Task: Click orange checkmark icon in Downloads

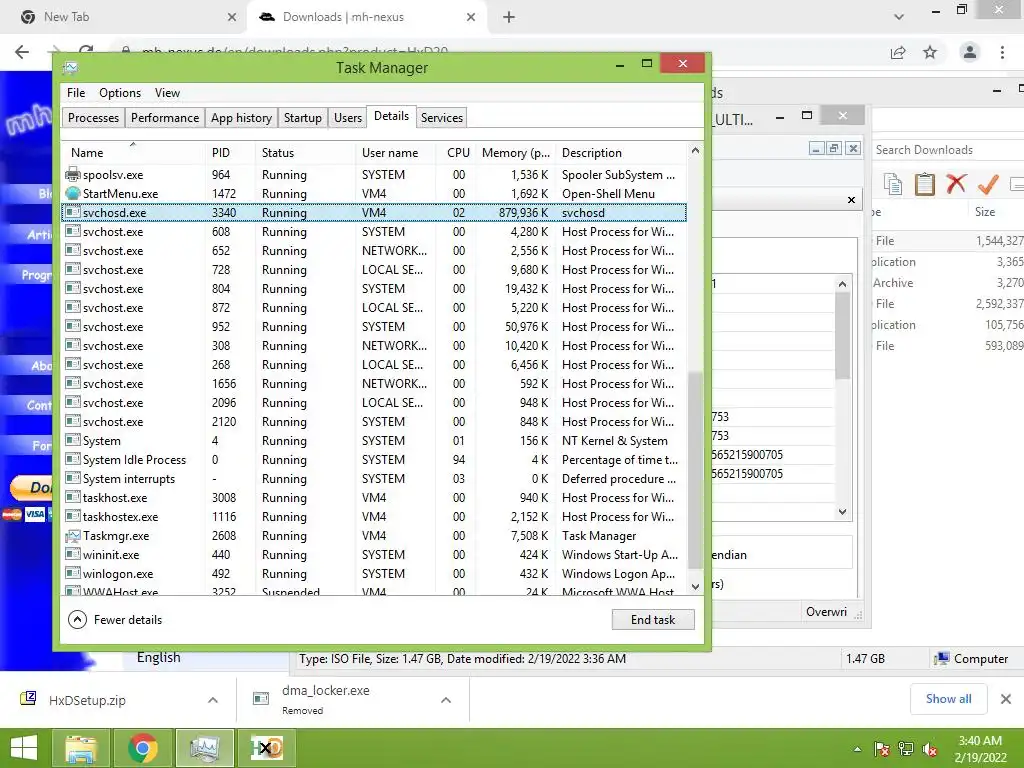Action: pos(988,184)
